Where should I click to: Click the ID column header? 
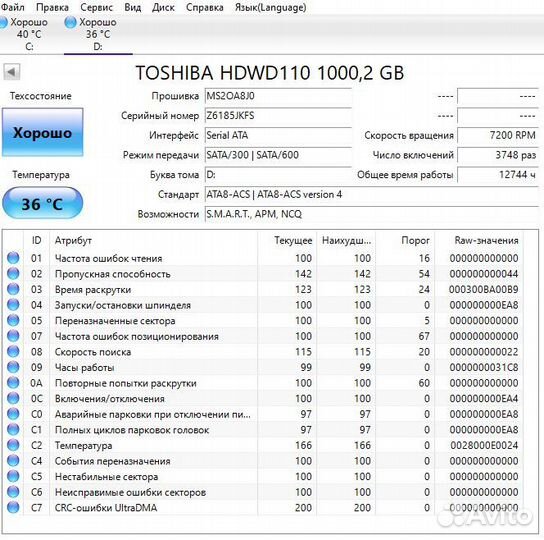[x=36, y=240]
